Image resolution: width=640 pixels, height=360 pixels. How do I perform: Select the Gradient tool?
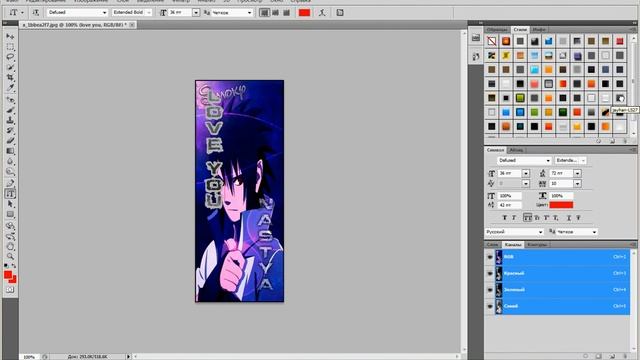click(10, 151)
